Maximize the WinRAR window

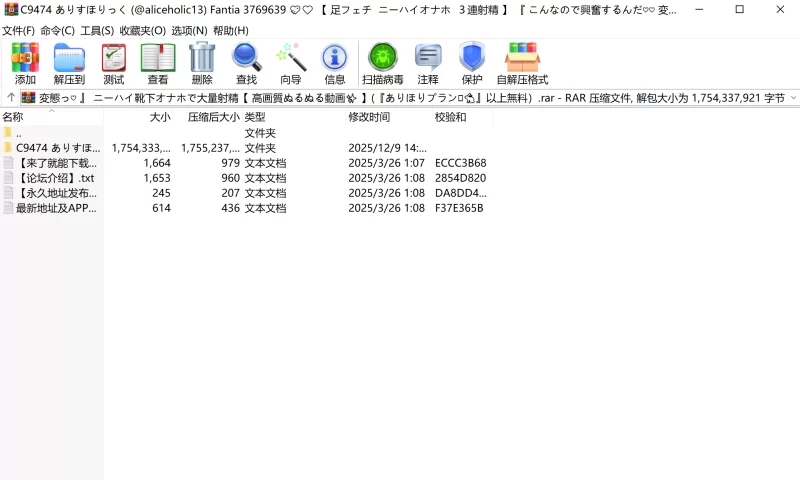[x=740, y=10]
